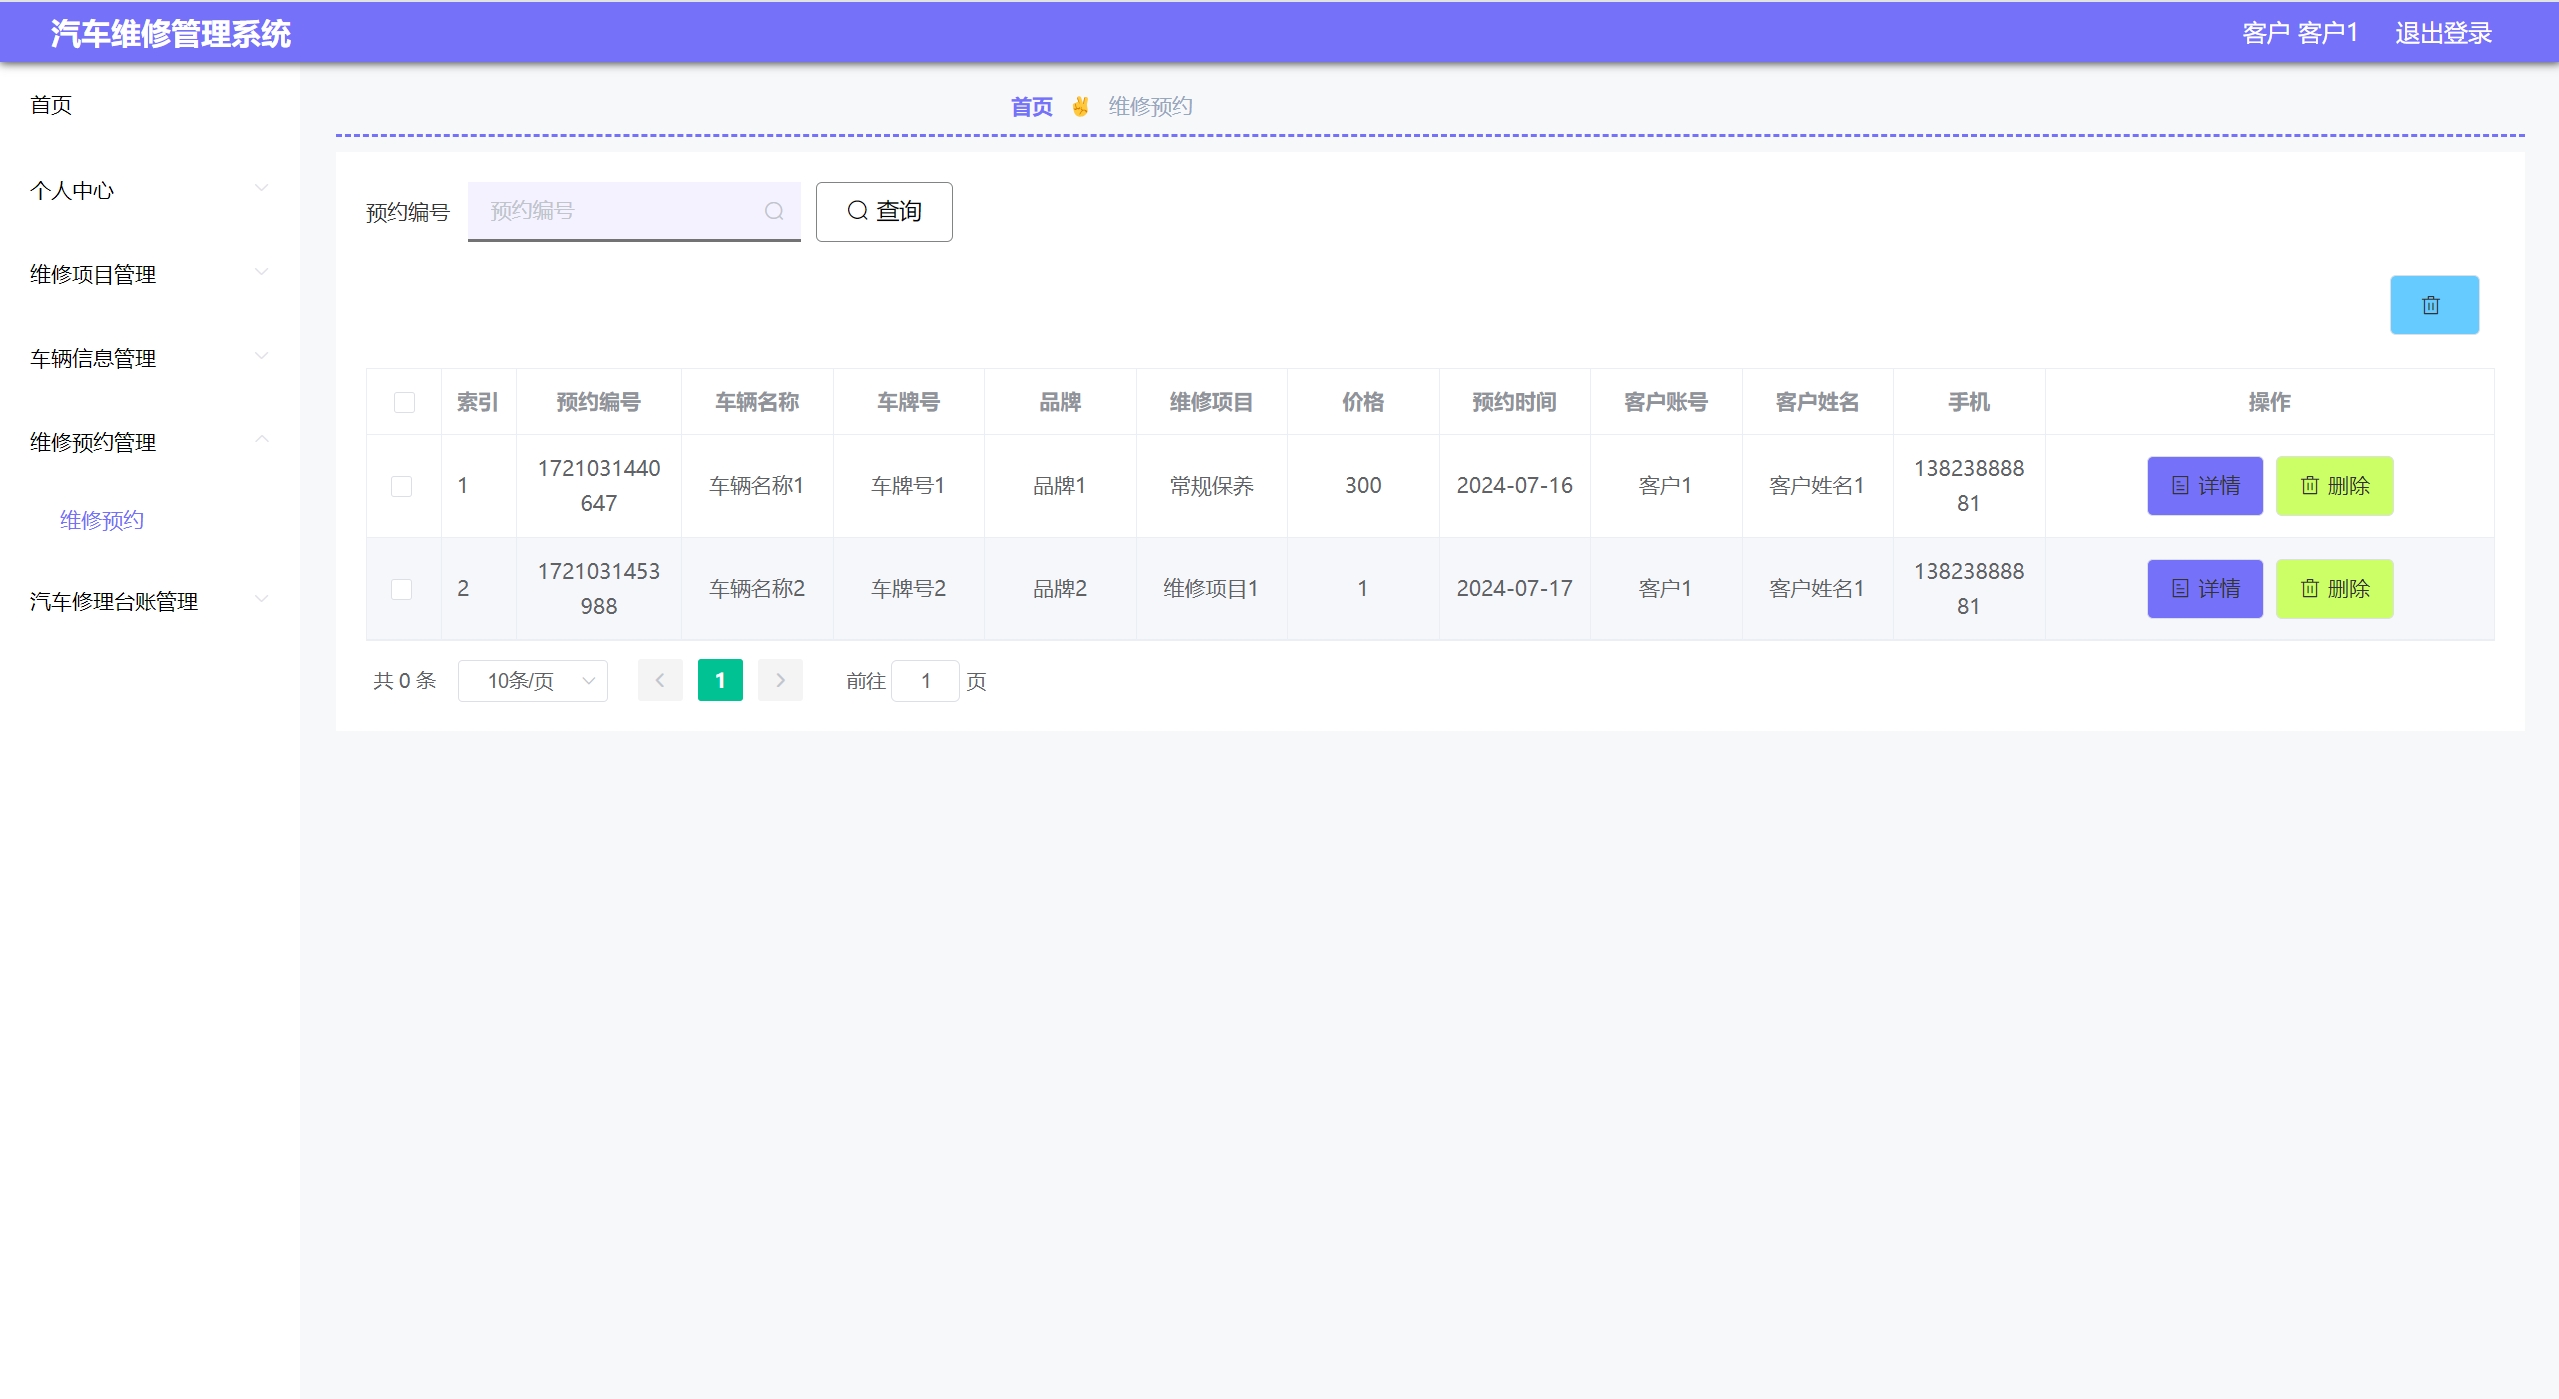This screenshot has width=2559, height=1399.
Task: Check the checkbox for row 1
Action: tap(401, 486)
